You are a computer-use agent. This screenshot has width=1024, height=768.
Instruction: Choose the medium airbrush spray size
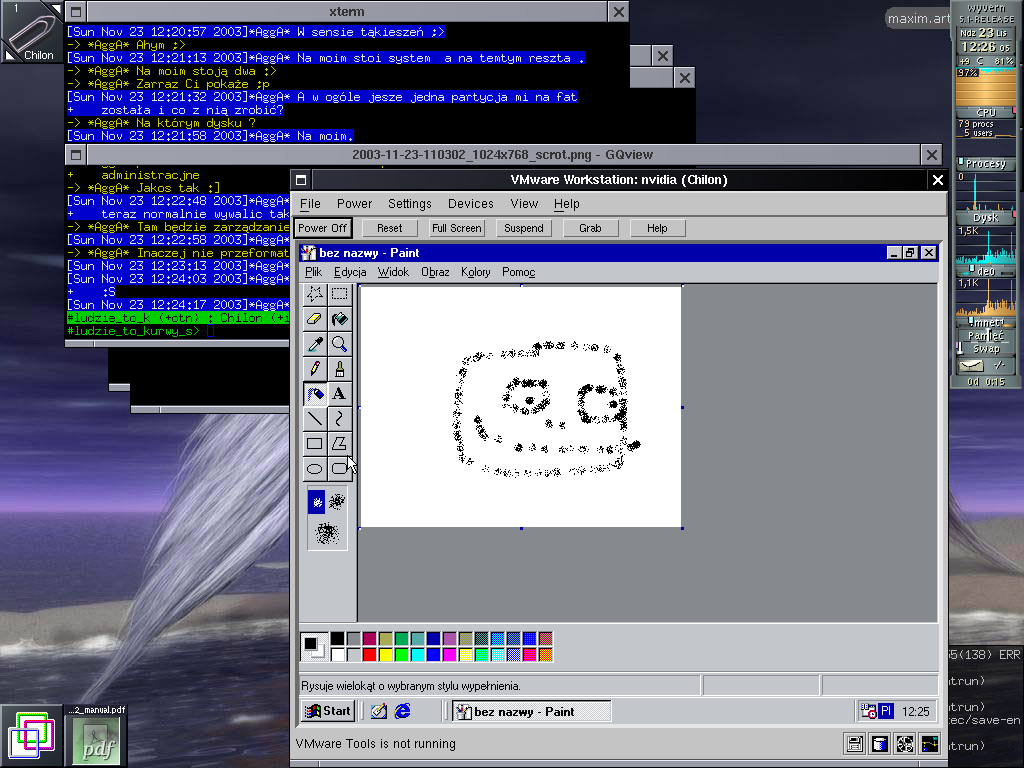pos(338,502)
